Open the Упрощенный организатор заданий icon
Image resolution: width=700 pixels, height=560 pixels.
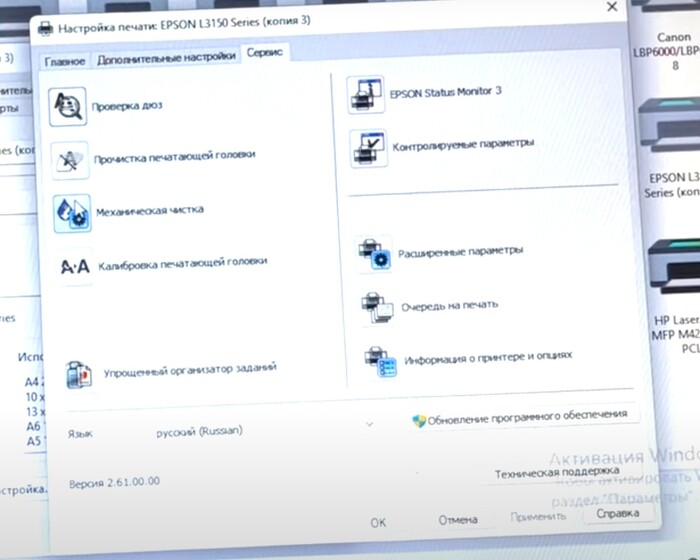coord(79,375)
